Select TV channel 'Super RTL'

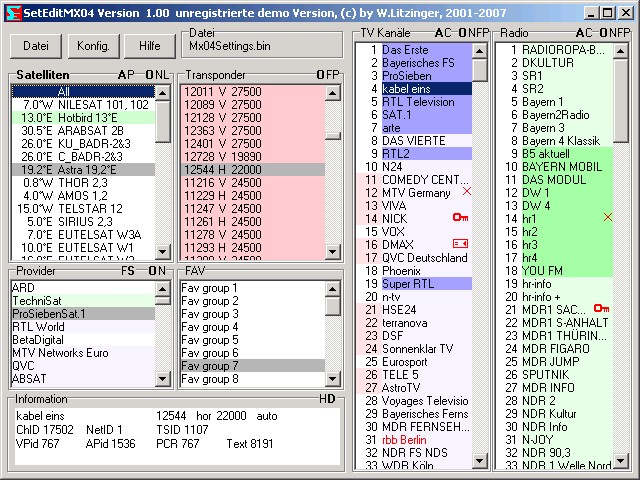(414, 284)
